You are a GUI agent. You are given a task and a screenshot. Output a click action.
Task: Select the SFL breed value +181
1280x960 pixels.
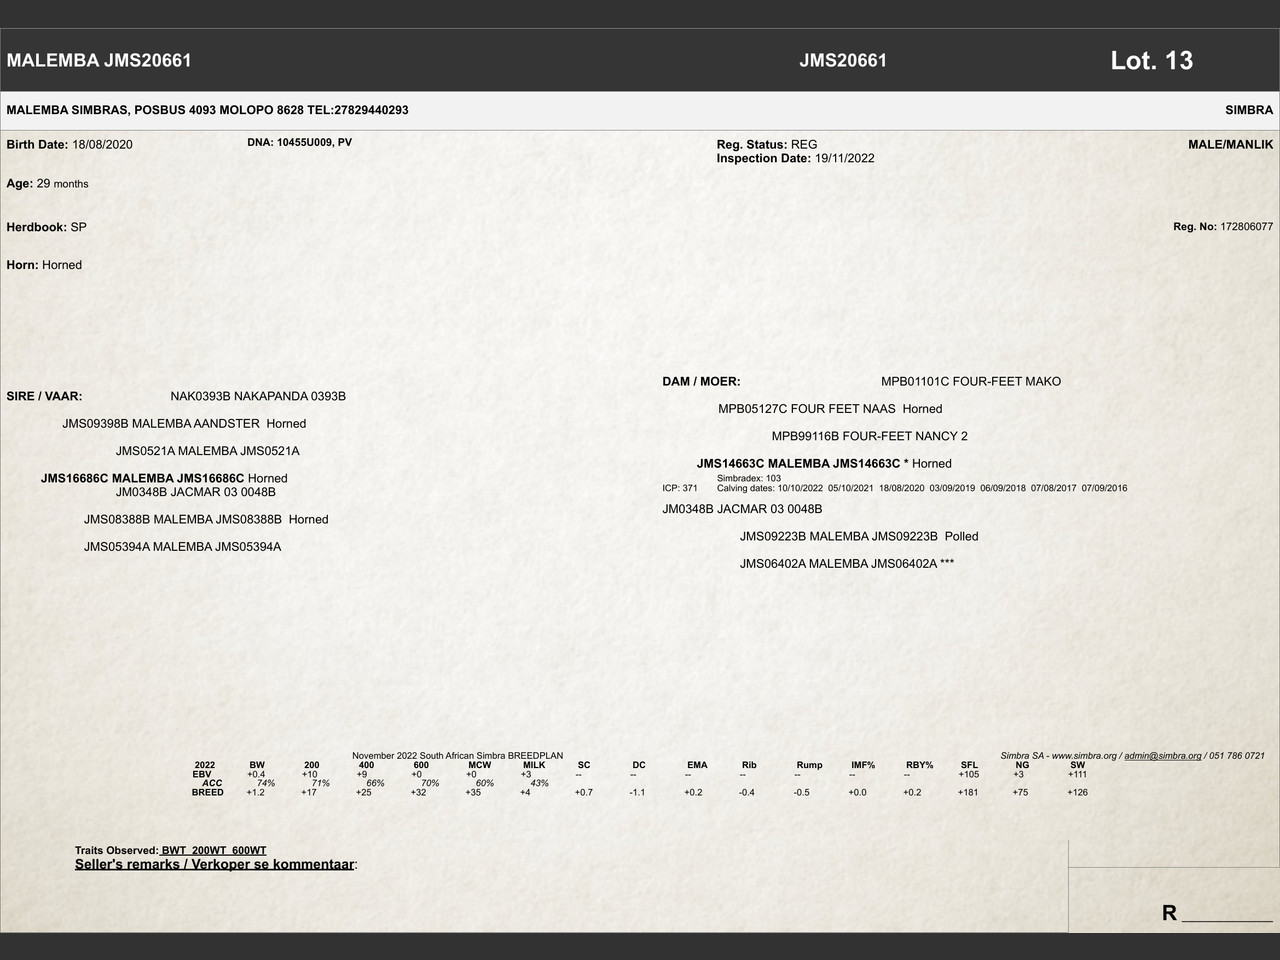968,792
